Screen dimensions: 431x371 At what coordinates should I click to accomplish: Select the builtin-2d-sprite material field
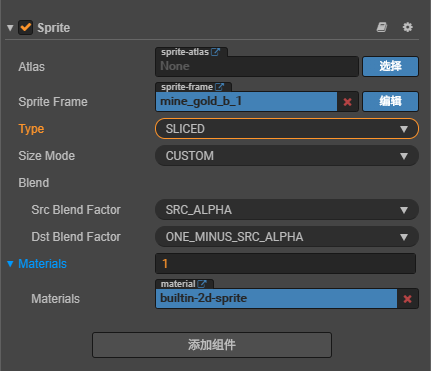pyautogui.click(x=276, y=299)
